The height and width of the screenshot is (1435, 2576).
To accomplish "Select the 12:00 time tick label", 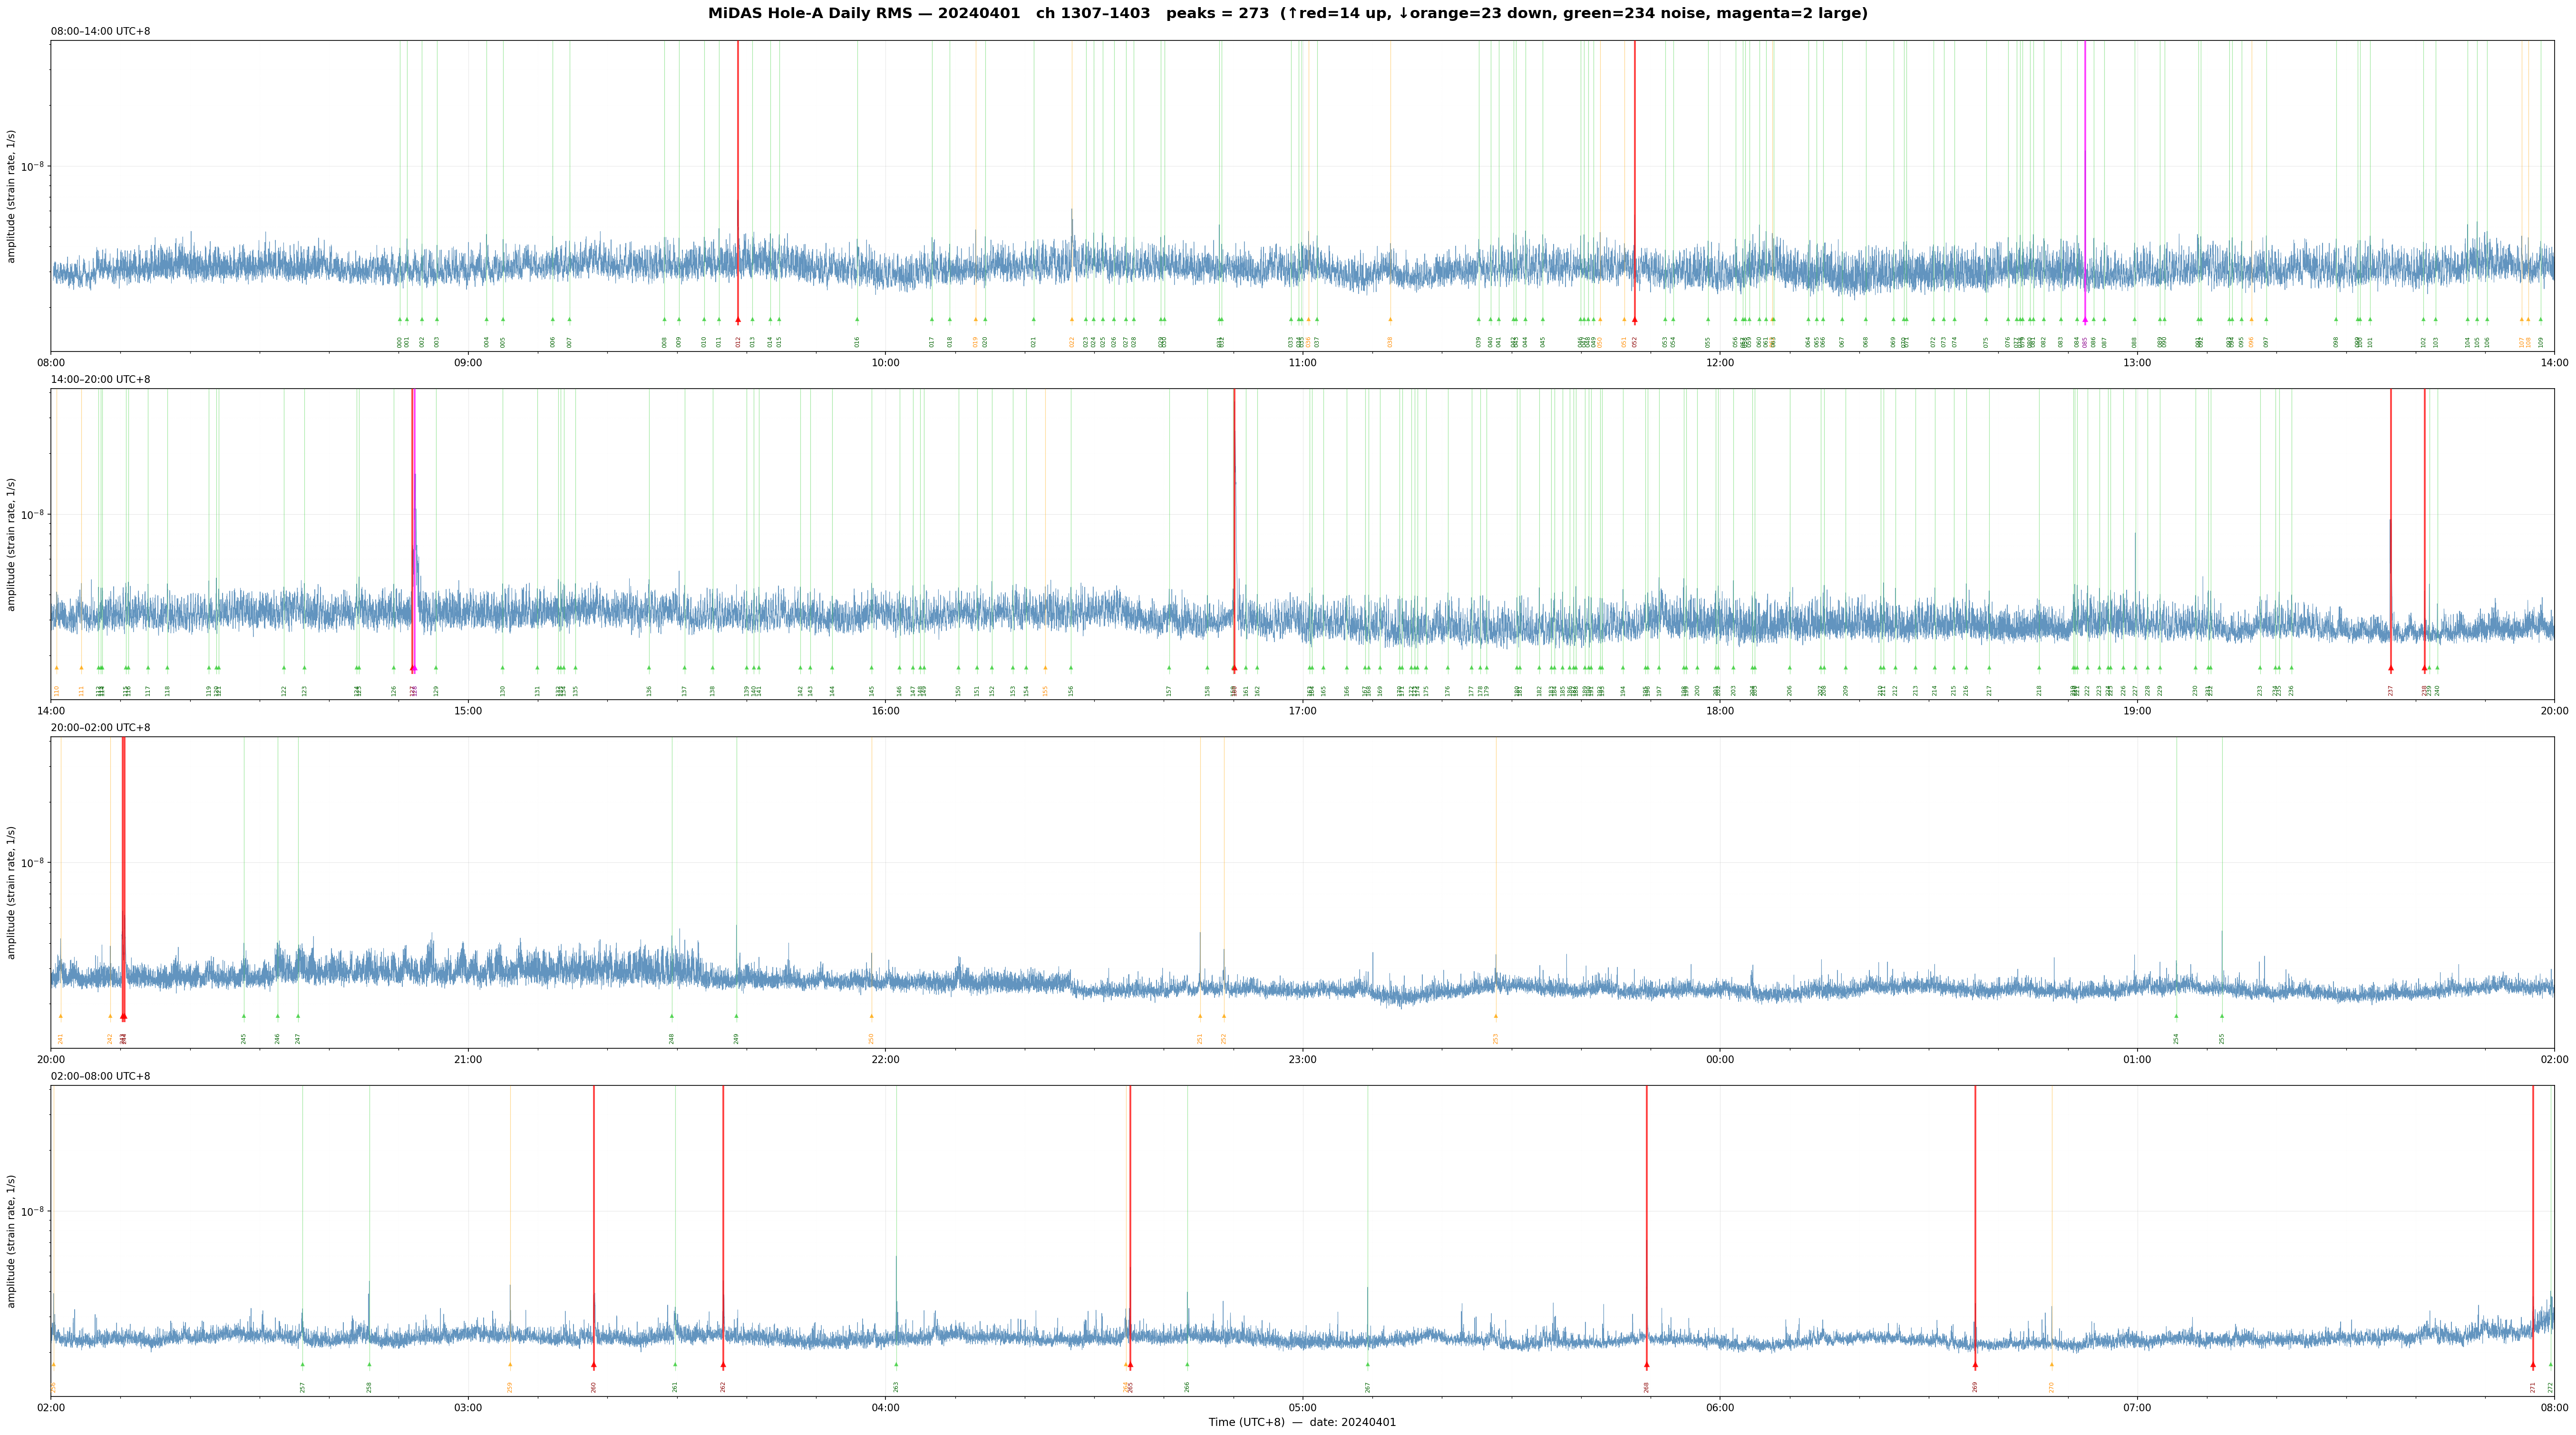I will coord(1720,363).
